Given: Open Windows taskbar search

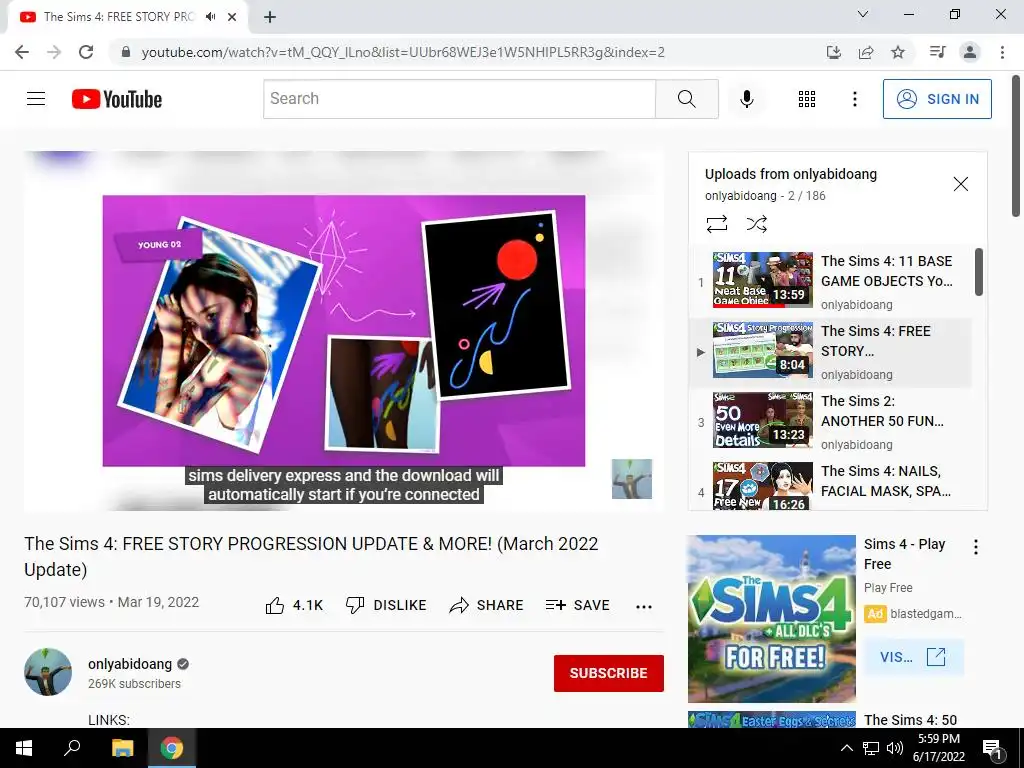Looking at the screenshot, I should (72, 748).
